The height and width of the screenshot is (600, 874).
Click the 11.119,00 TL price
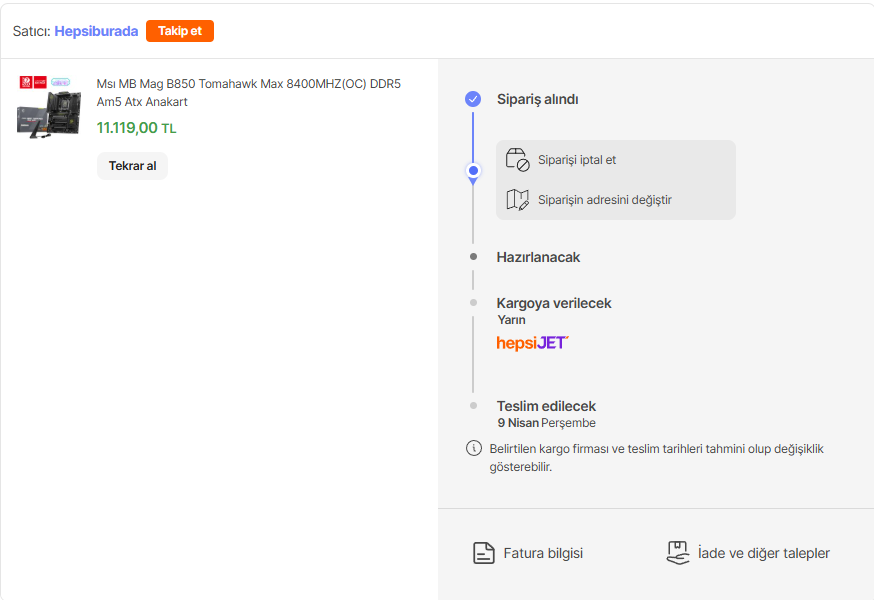click(x=137, y=128)
